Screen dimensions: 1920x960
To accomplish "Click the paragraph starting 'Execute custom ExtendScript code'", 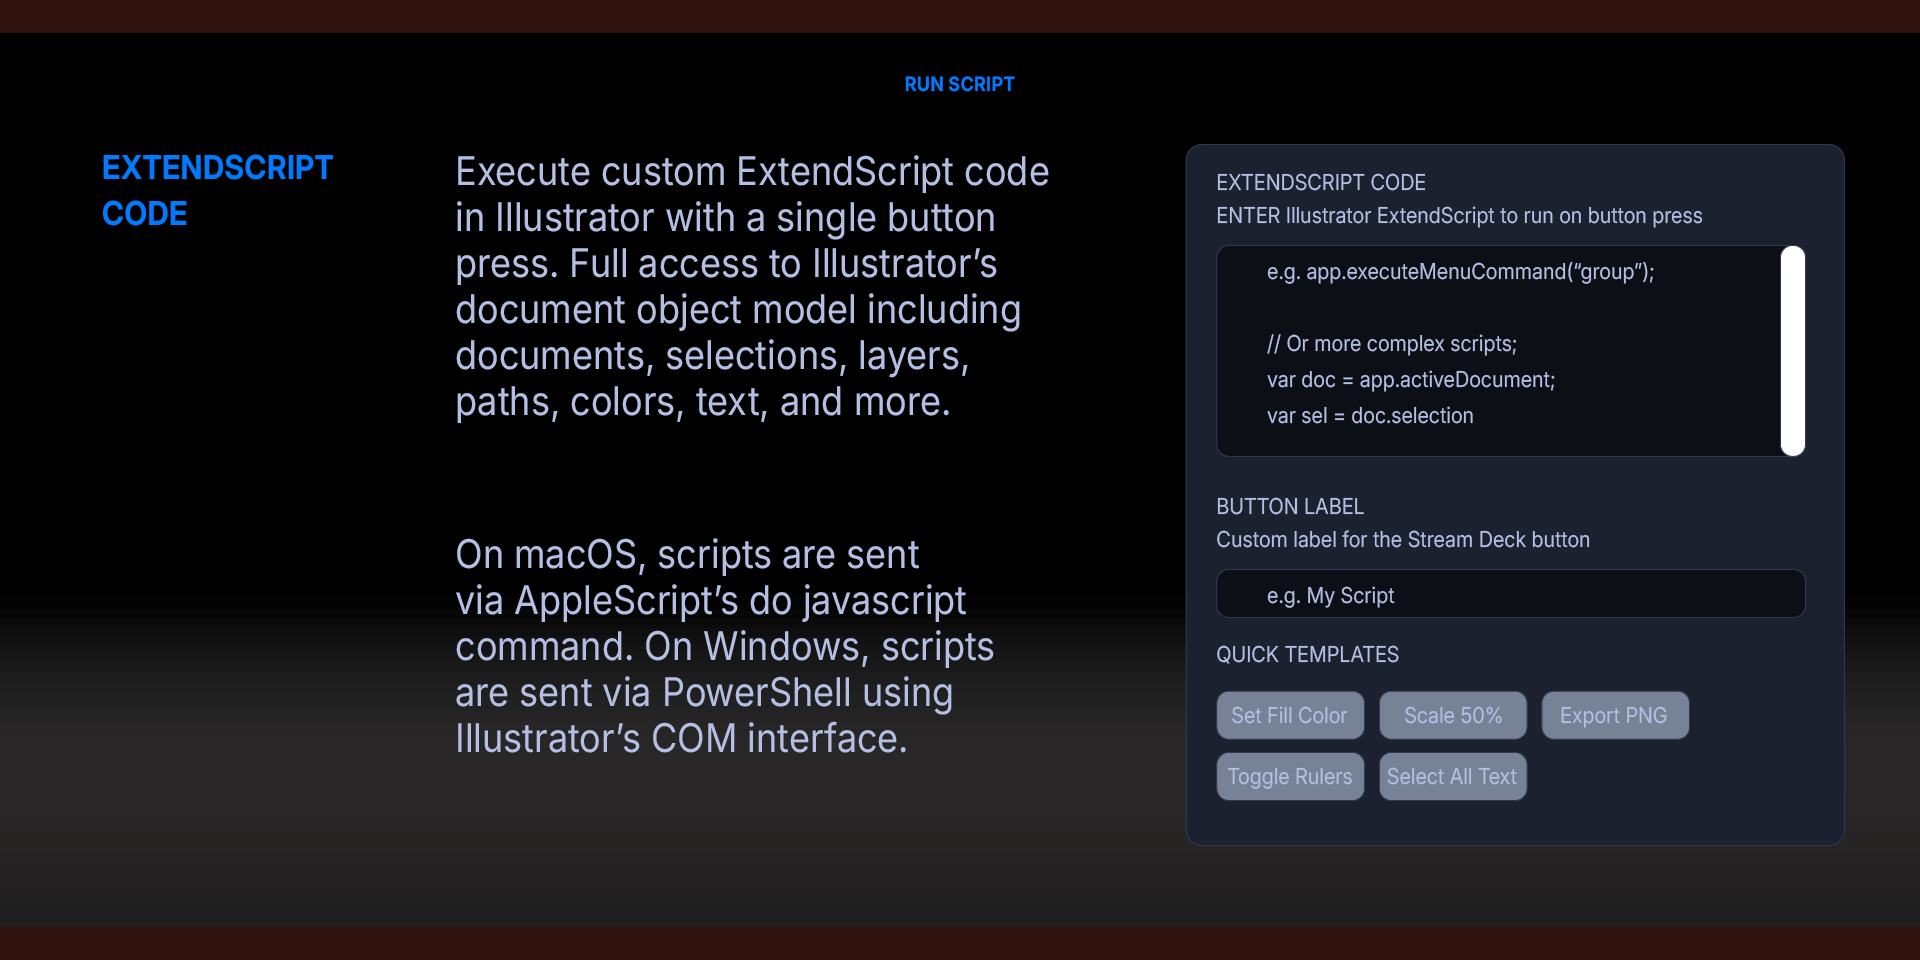I will pos(752,287).
